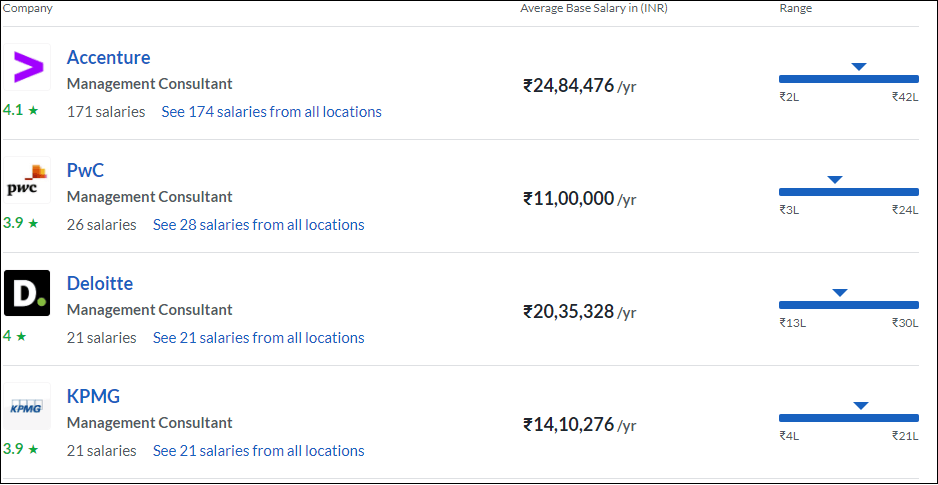Click Deloitte salary range bar
938x485 pixels.
(x=848, y=305)
